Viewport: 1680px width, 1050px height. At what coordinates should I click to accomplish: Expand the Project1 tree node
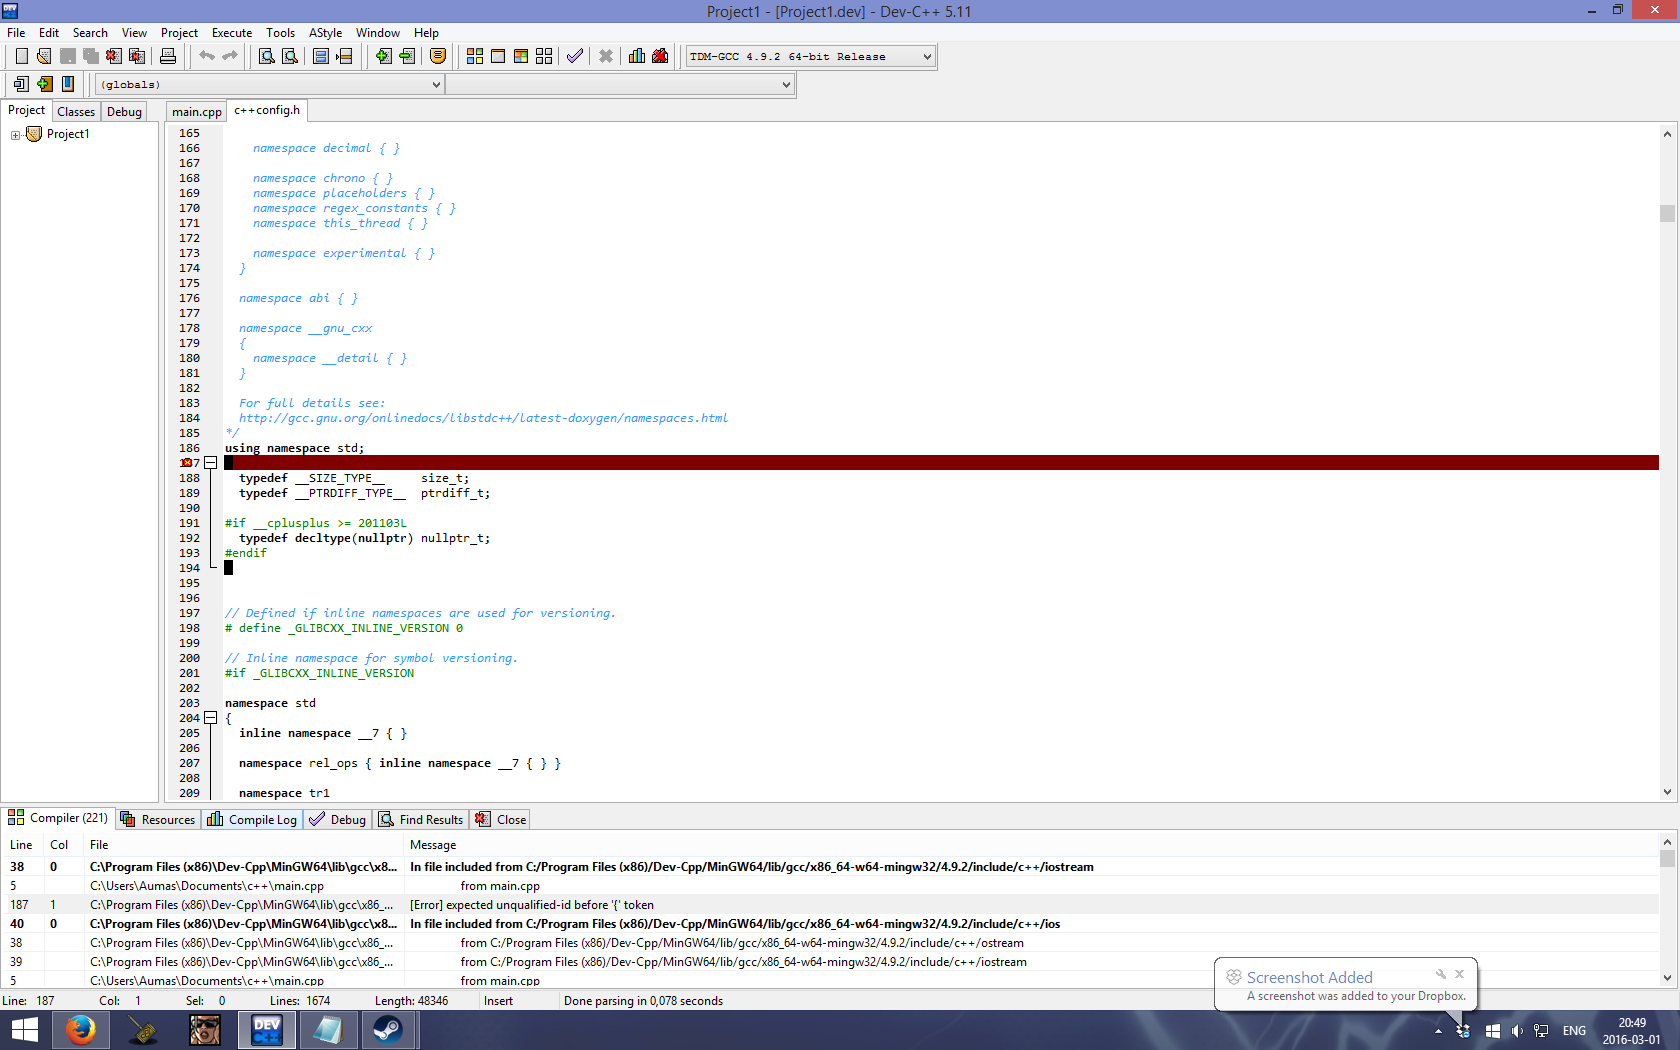point(15,135)
